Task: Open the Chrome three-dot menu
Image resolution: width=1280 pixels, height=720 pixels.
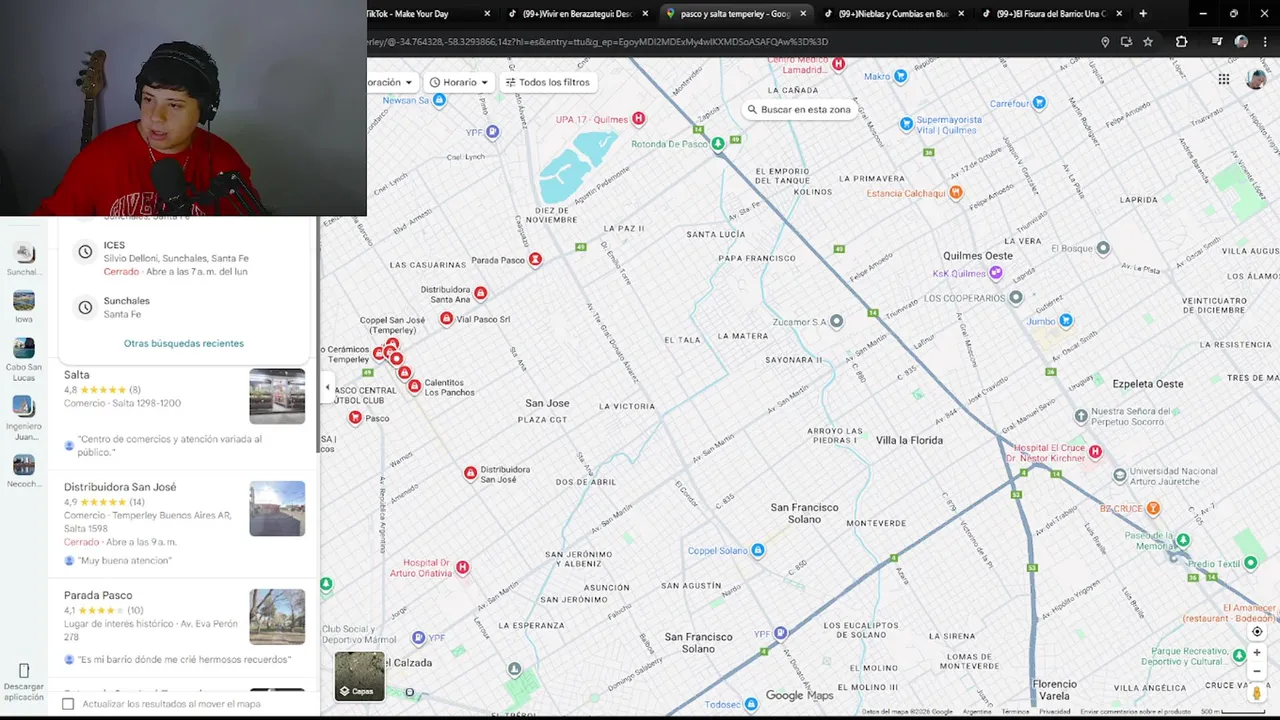Action: (1264, 42)
